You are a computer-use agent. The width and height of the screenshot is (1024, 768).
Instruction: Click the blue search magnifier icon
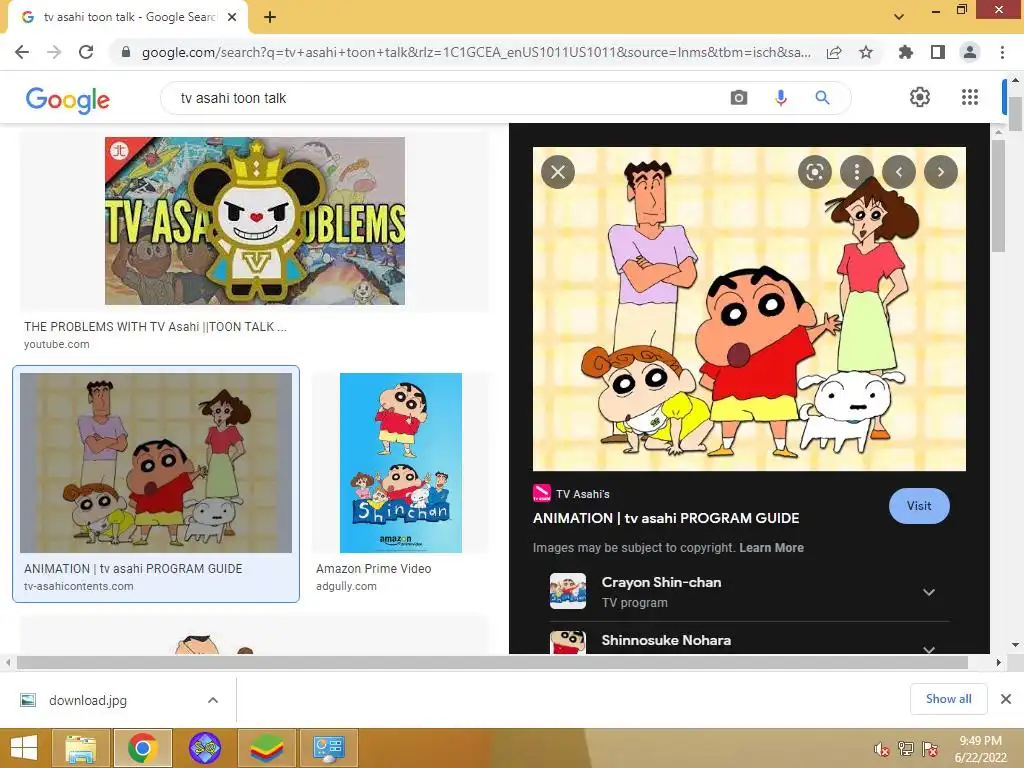click(822, 98)
